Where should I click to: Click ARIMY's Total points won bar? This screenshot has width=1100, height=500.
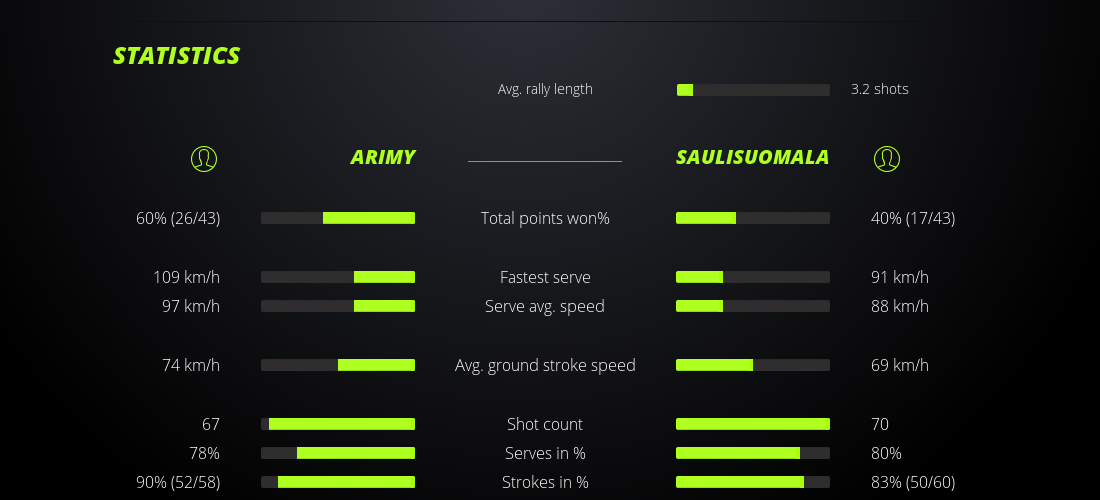(338, 218)
